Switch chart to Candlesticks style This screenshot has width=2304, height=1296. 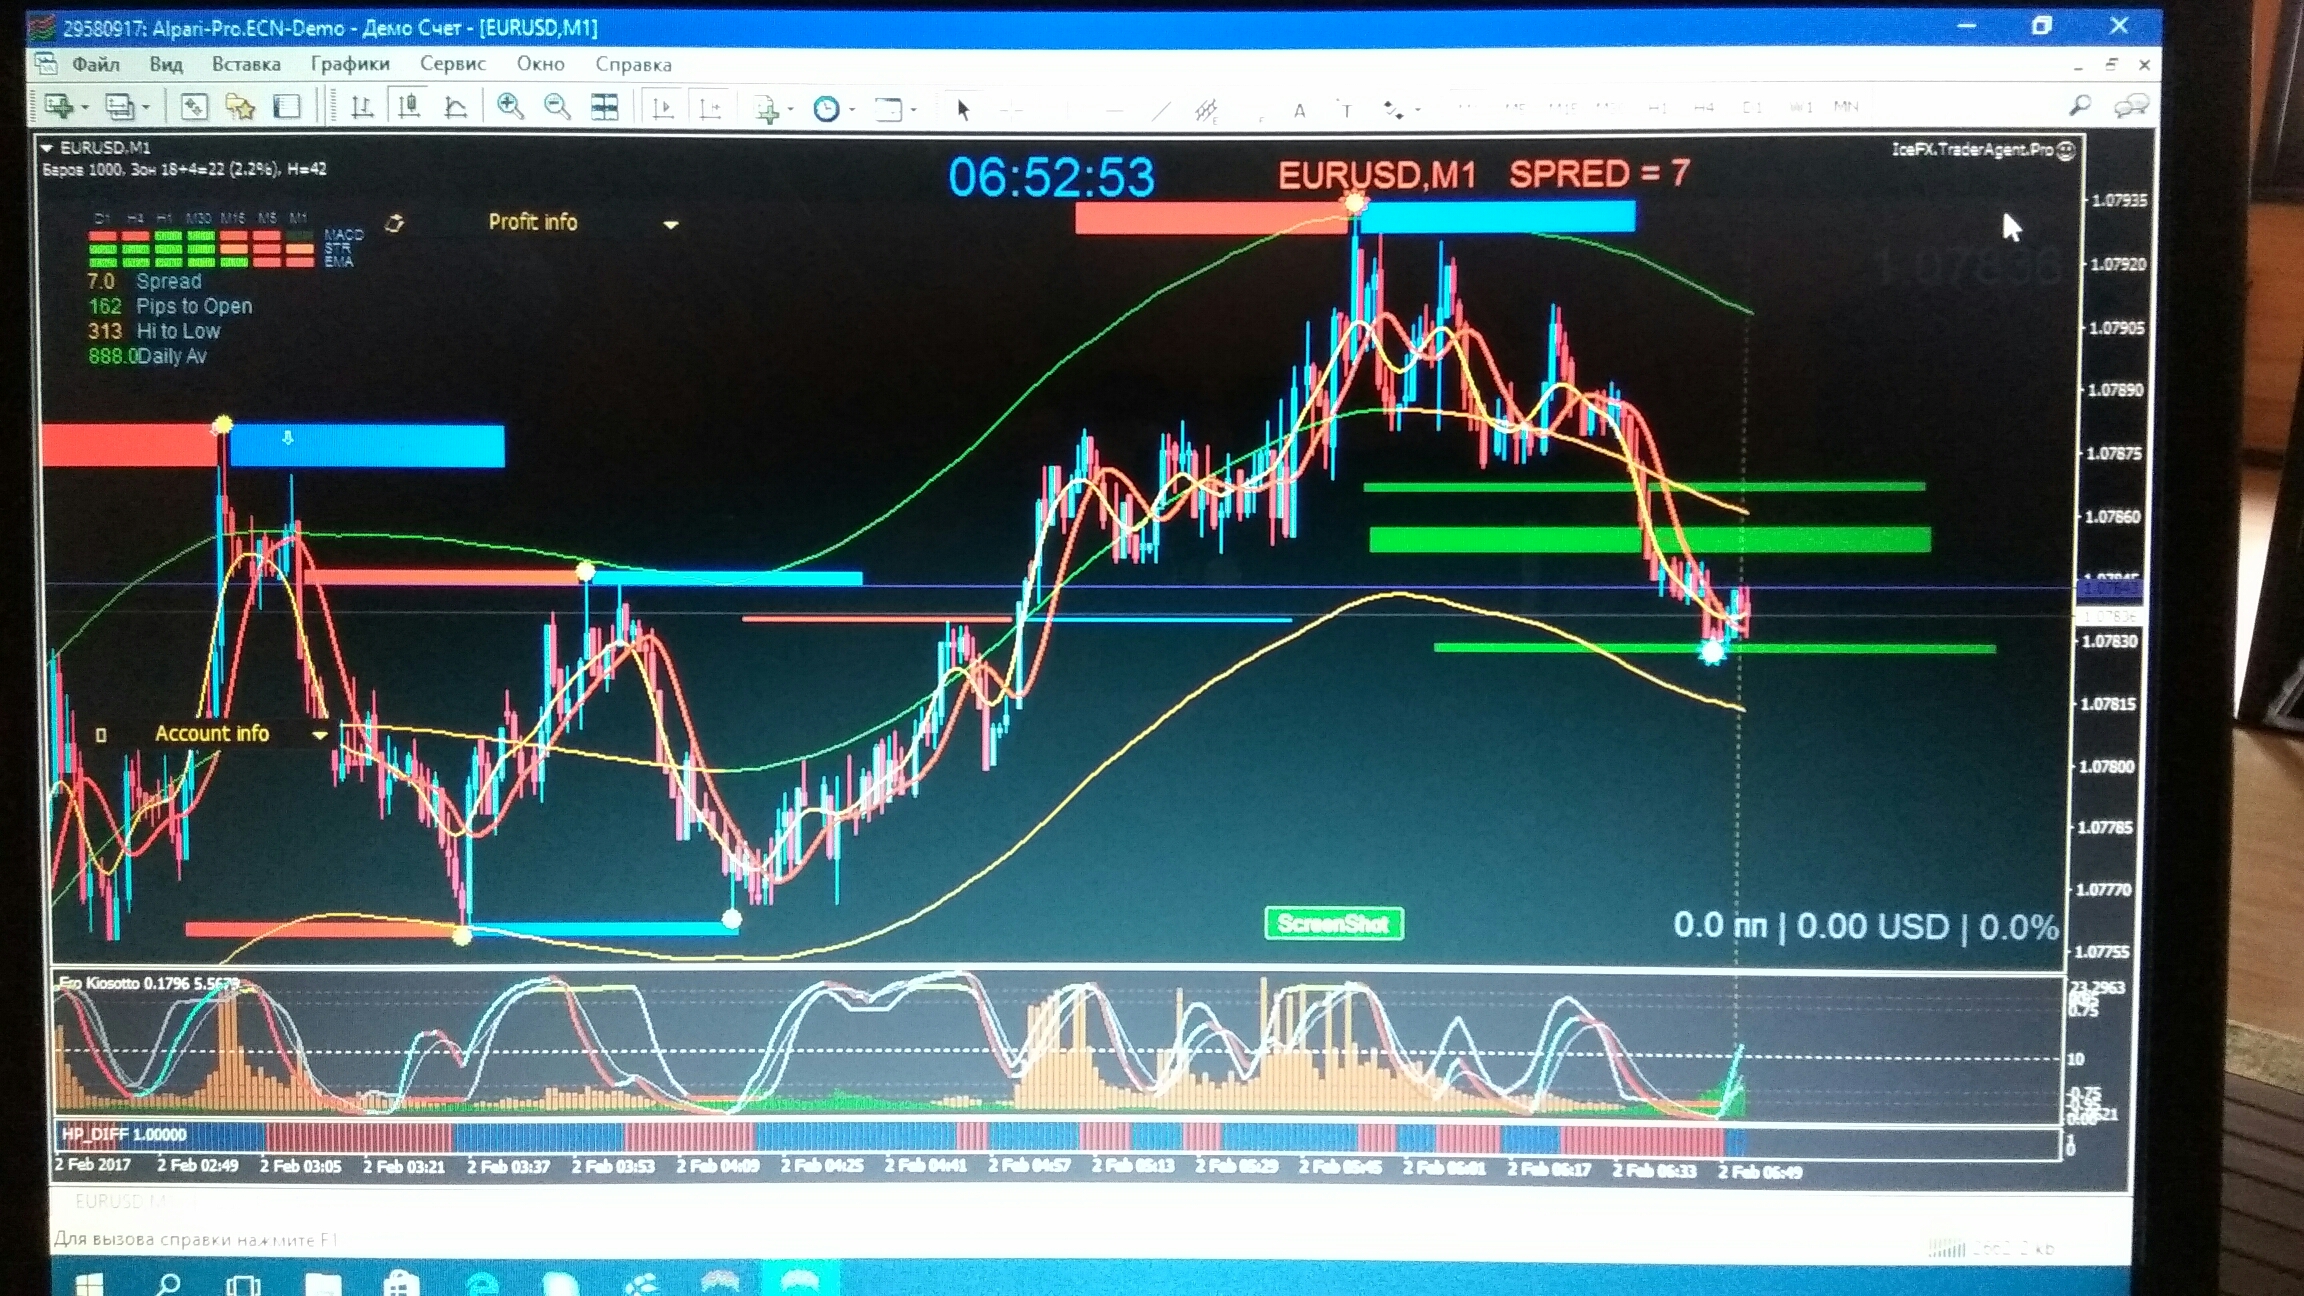pyautogui.click(x=409, y=106)
